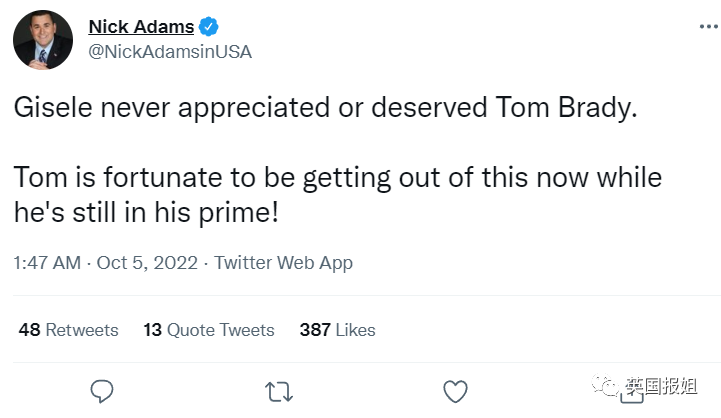Screen dimensions: 721x418
Task: Open the Nick Adams display name link
Action: coord(141,27)
